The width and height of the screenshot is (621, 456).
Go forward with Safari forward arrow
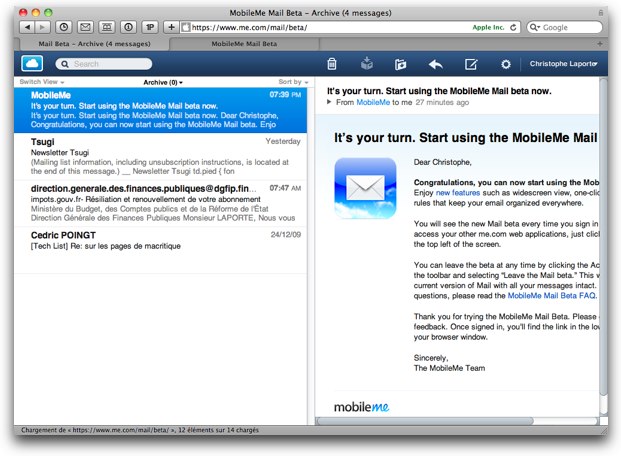point(42,27)
